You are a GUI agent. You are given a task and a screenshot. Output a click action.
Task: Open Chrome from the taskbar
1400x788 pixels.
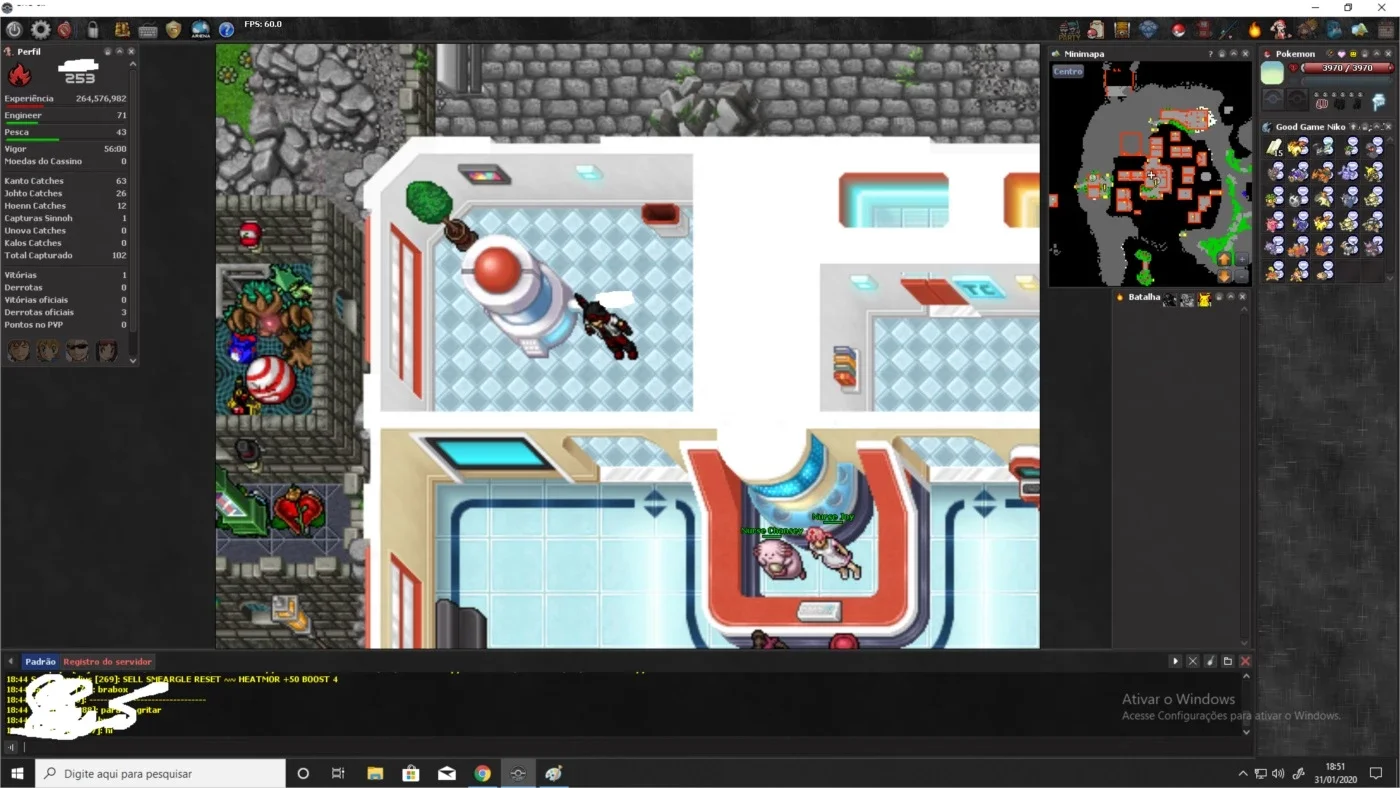pyautogui.click(x=483, y=773)
